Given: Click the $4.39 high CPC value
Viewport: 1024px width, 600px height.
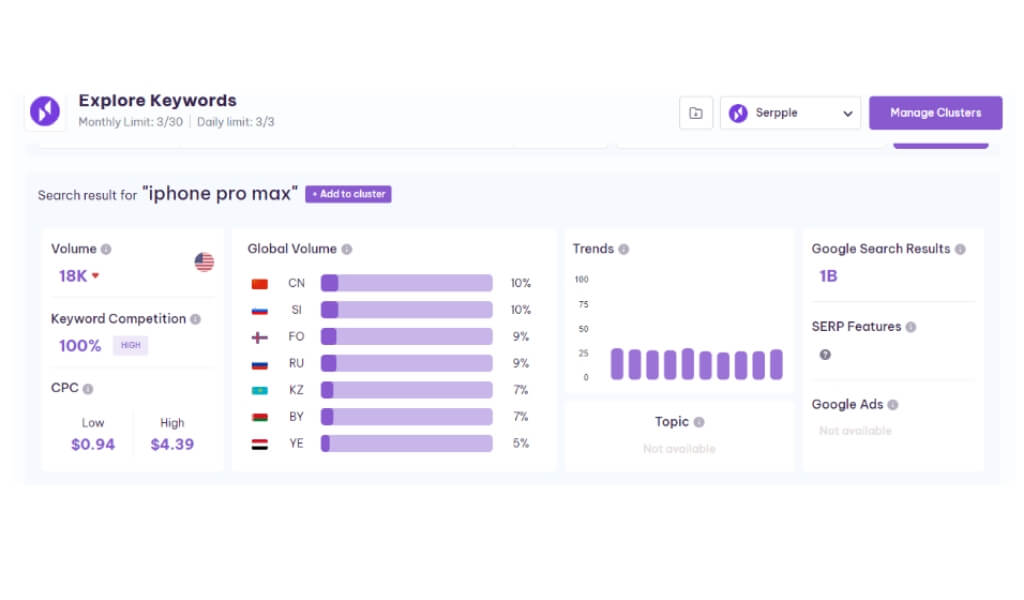Looking at the screenshot, I should [172, 444].
